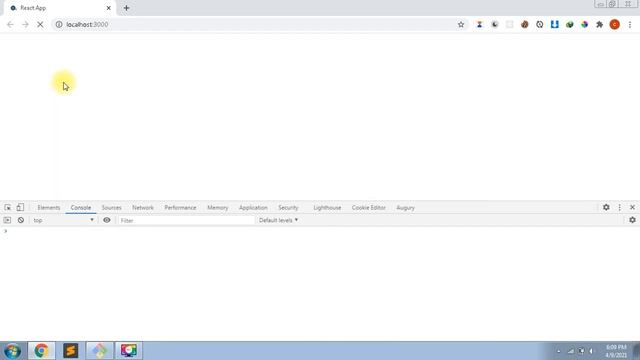
Task: Click the browser forward arrow
Action: point(25,24)
